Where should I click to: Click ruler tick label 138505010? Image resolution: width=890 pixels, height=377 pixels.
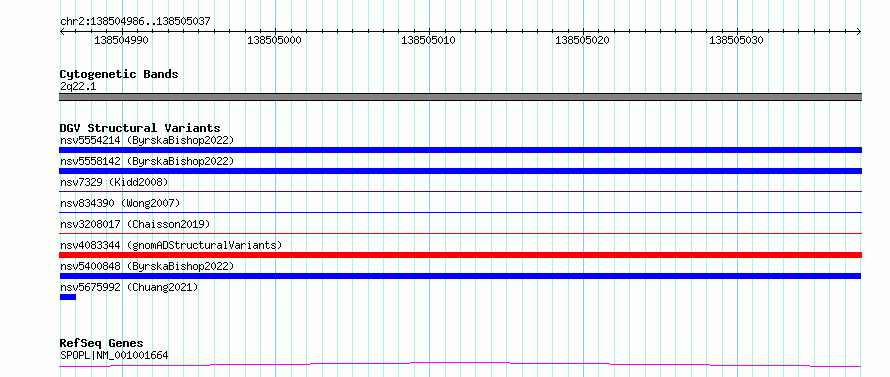(429, 40)
